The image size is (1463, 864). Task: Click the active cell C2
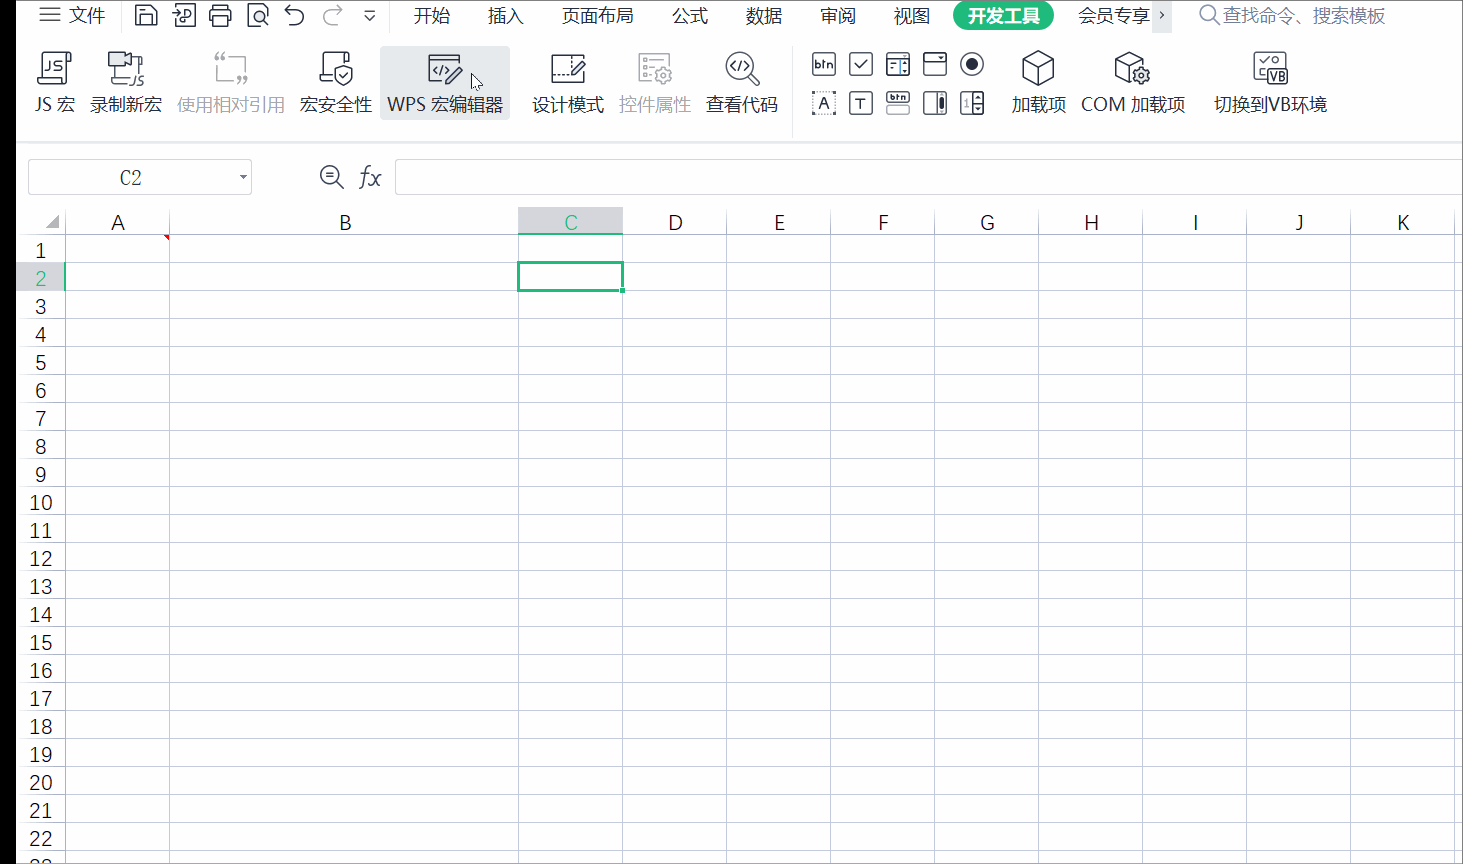click(570, 277)
